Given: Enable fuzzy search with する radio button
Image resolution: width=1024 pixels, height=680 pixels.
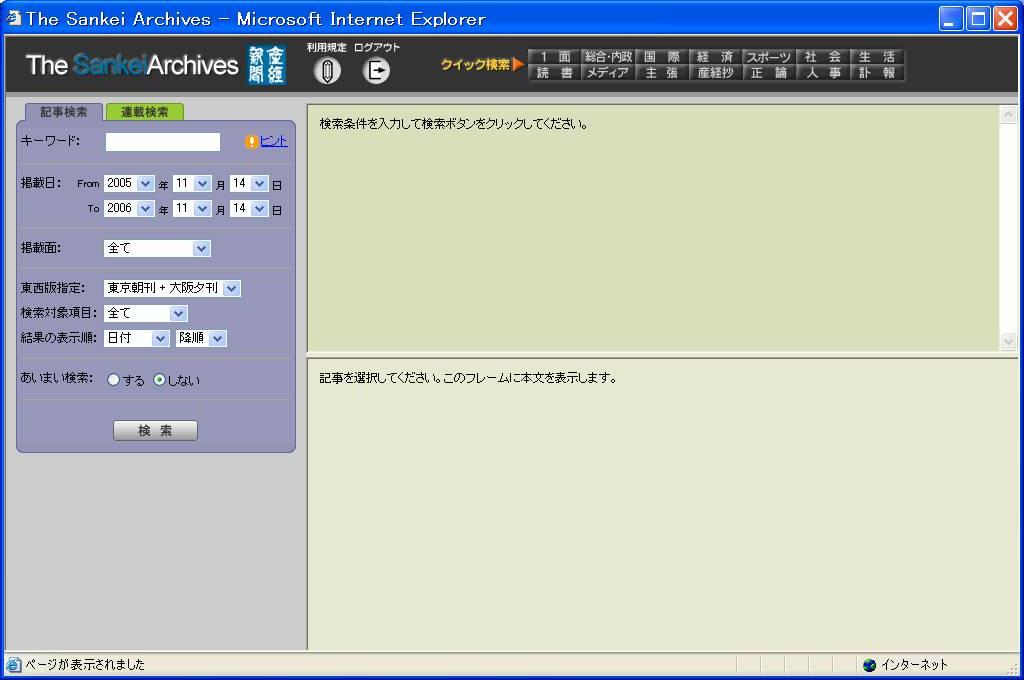Looking at the screenshot, I should (x=113, y=380).
